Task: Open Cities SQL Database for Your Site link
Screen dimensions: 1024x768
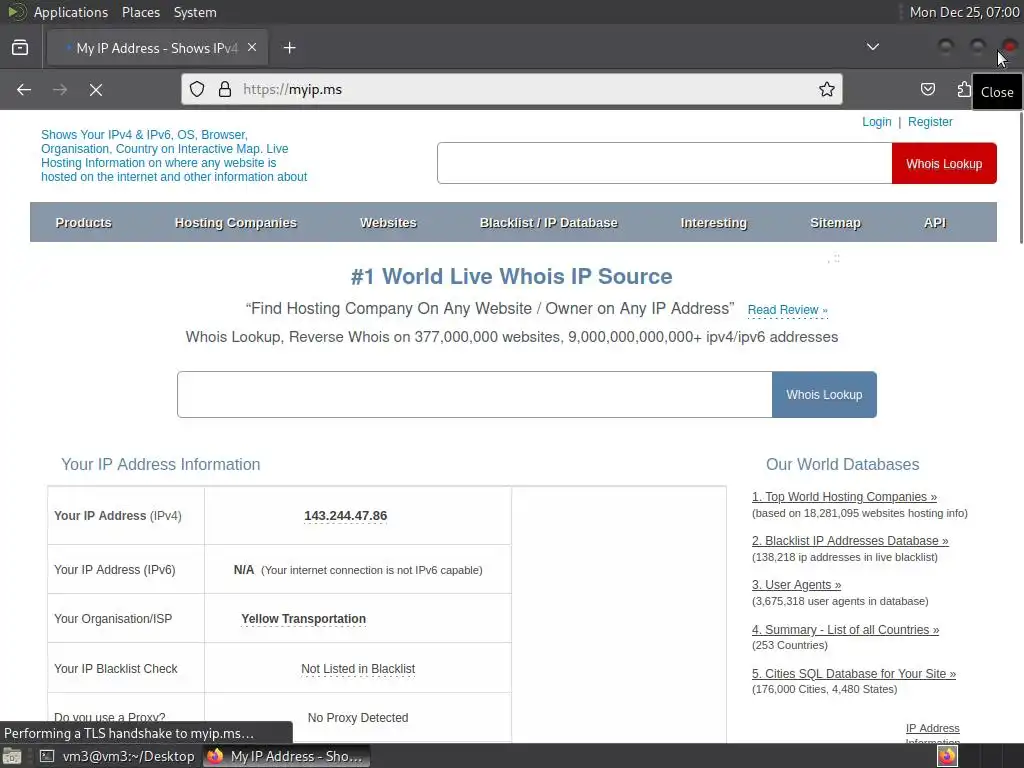Action: tap(854, 674)
